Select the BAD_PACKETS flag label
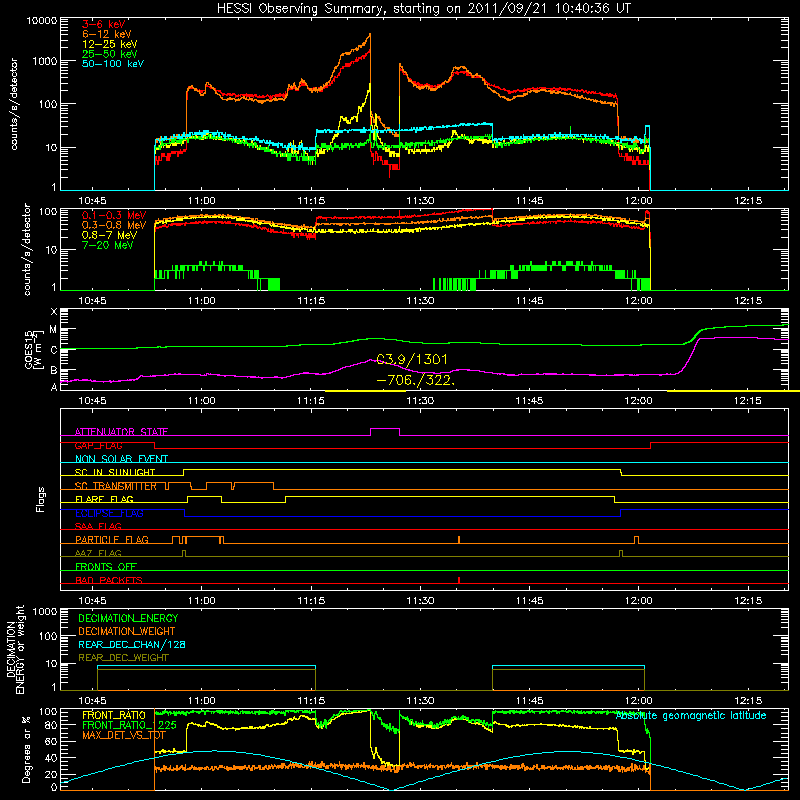This screenshot has height=800, width=800. click(x=109, y=580)
